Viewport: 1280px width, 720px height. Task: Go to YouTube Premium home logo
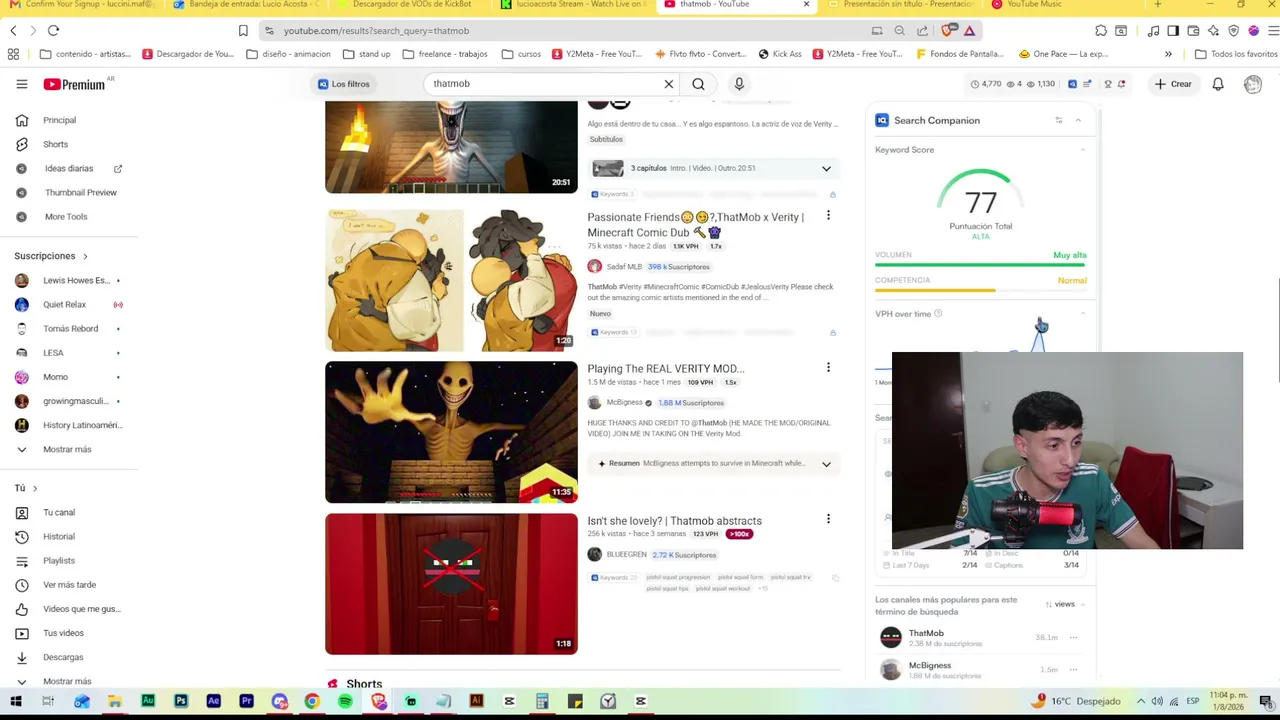(x=74, y=84)
